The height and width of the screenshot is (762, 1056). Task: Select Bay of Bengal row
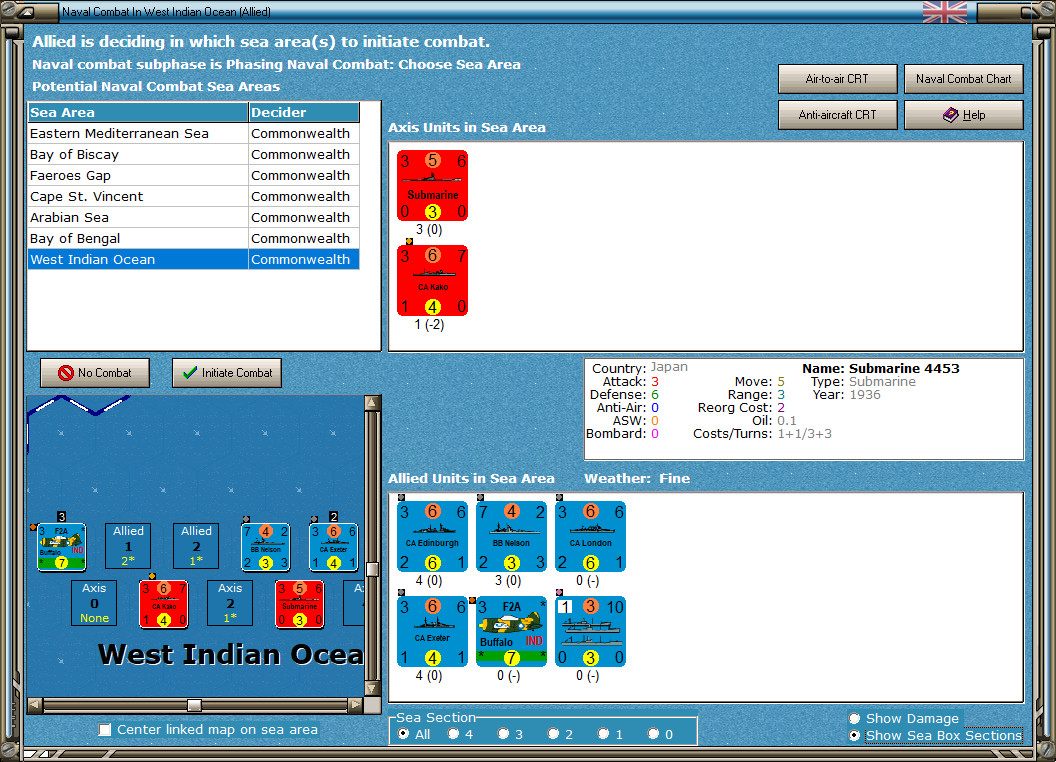pos(193,238)
